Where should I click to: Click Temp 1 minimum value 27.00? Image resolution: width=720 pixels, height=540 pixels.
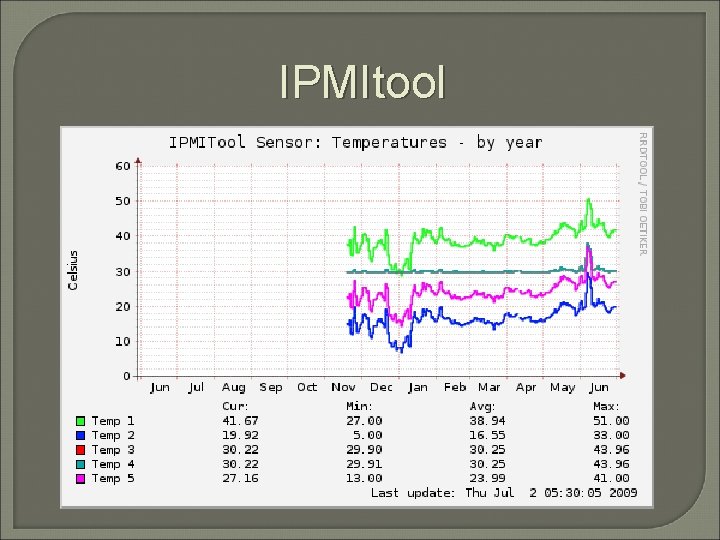364,421
